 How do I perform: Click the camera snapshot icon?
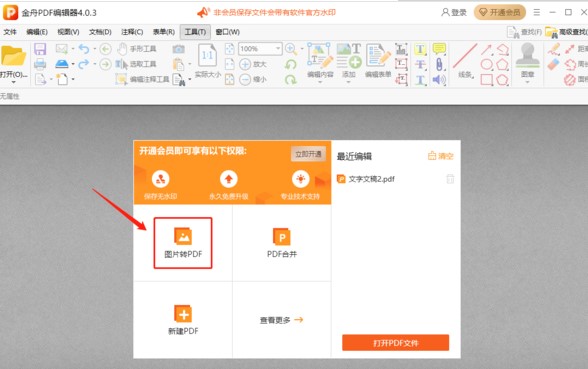pos(178,49)
